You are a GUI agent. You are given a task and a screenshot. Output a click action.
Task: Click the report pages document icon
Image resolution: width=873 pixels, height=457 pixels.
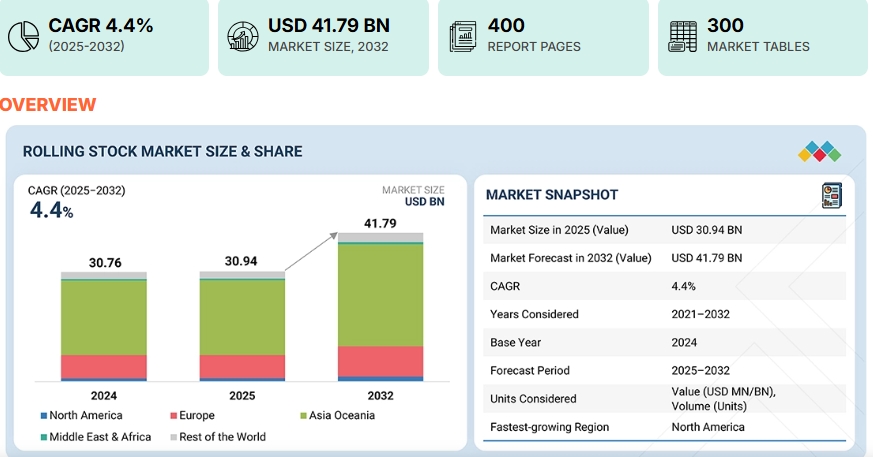click(x=463, y=35)
